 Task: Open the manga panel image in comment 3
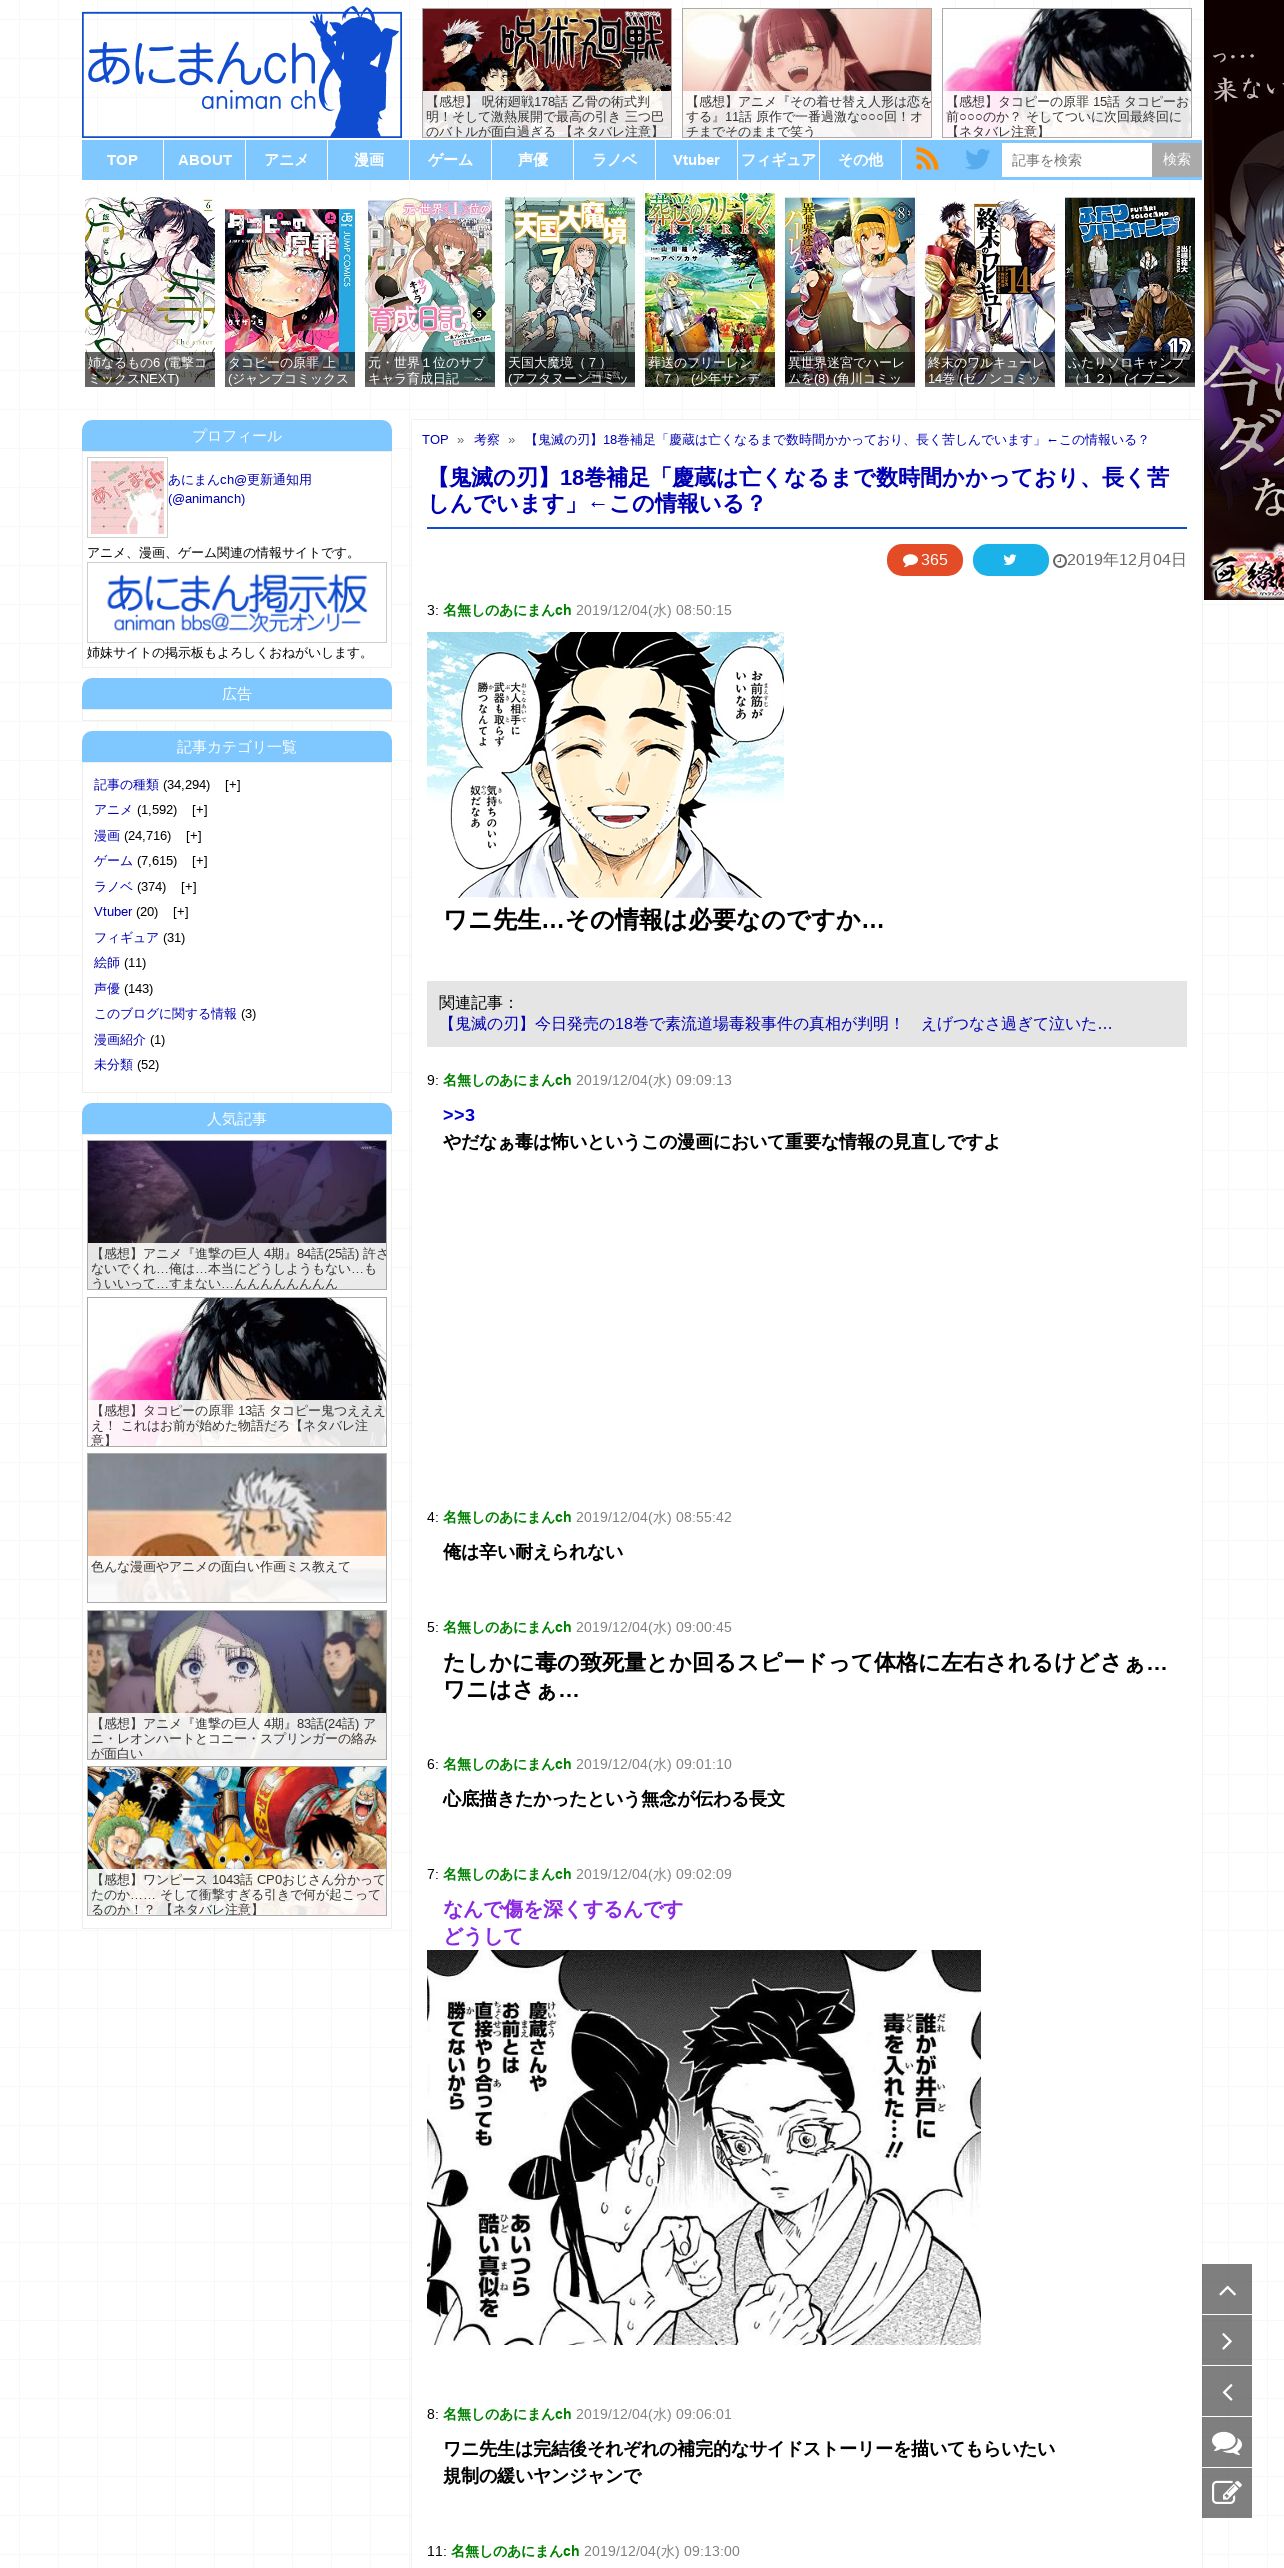(x=605, y=765)
